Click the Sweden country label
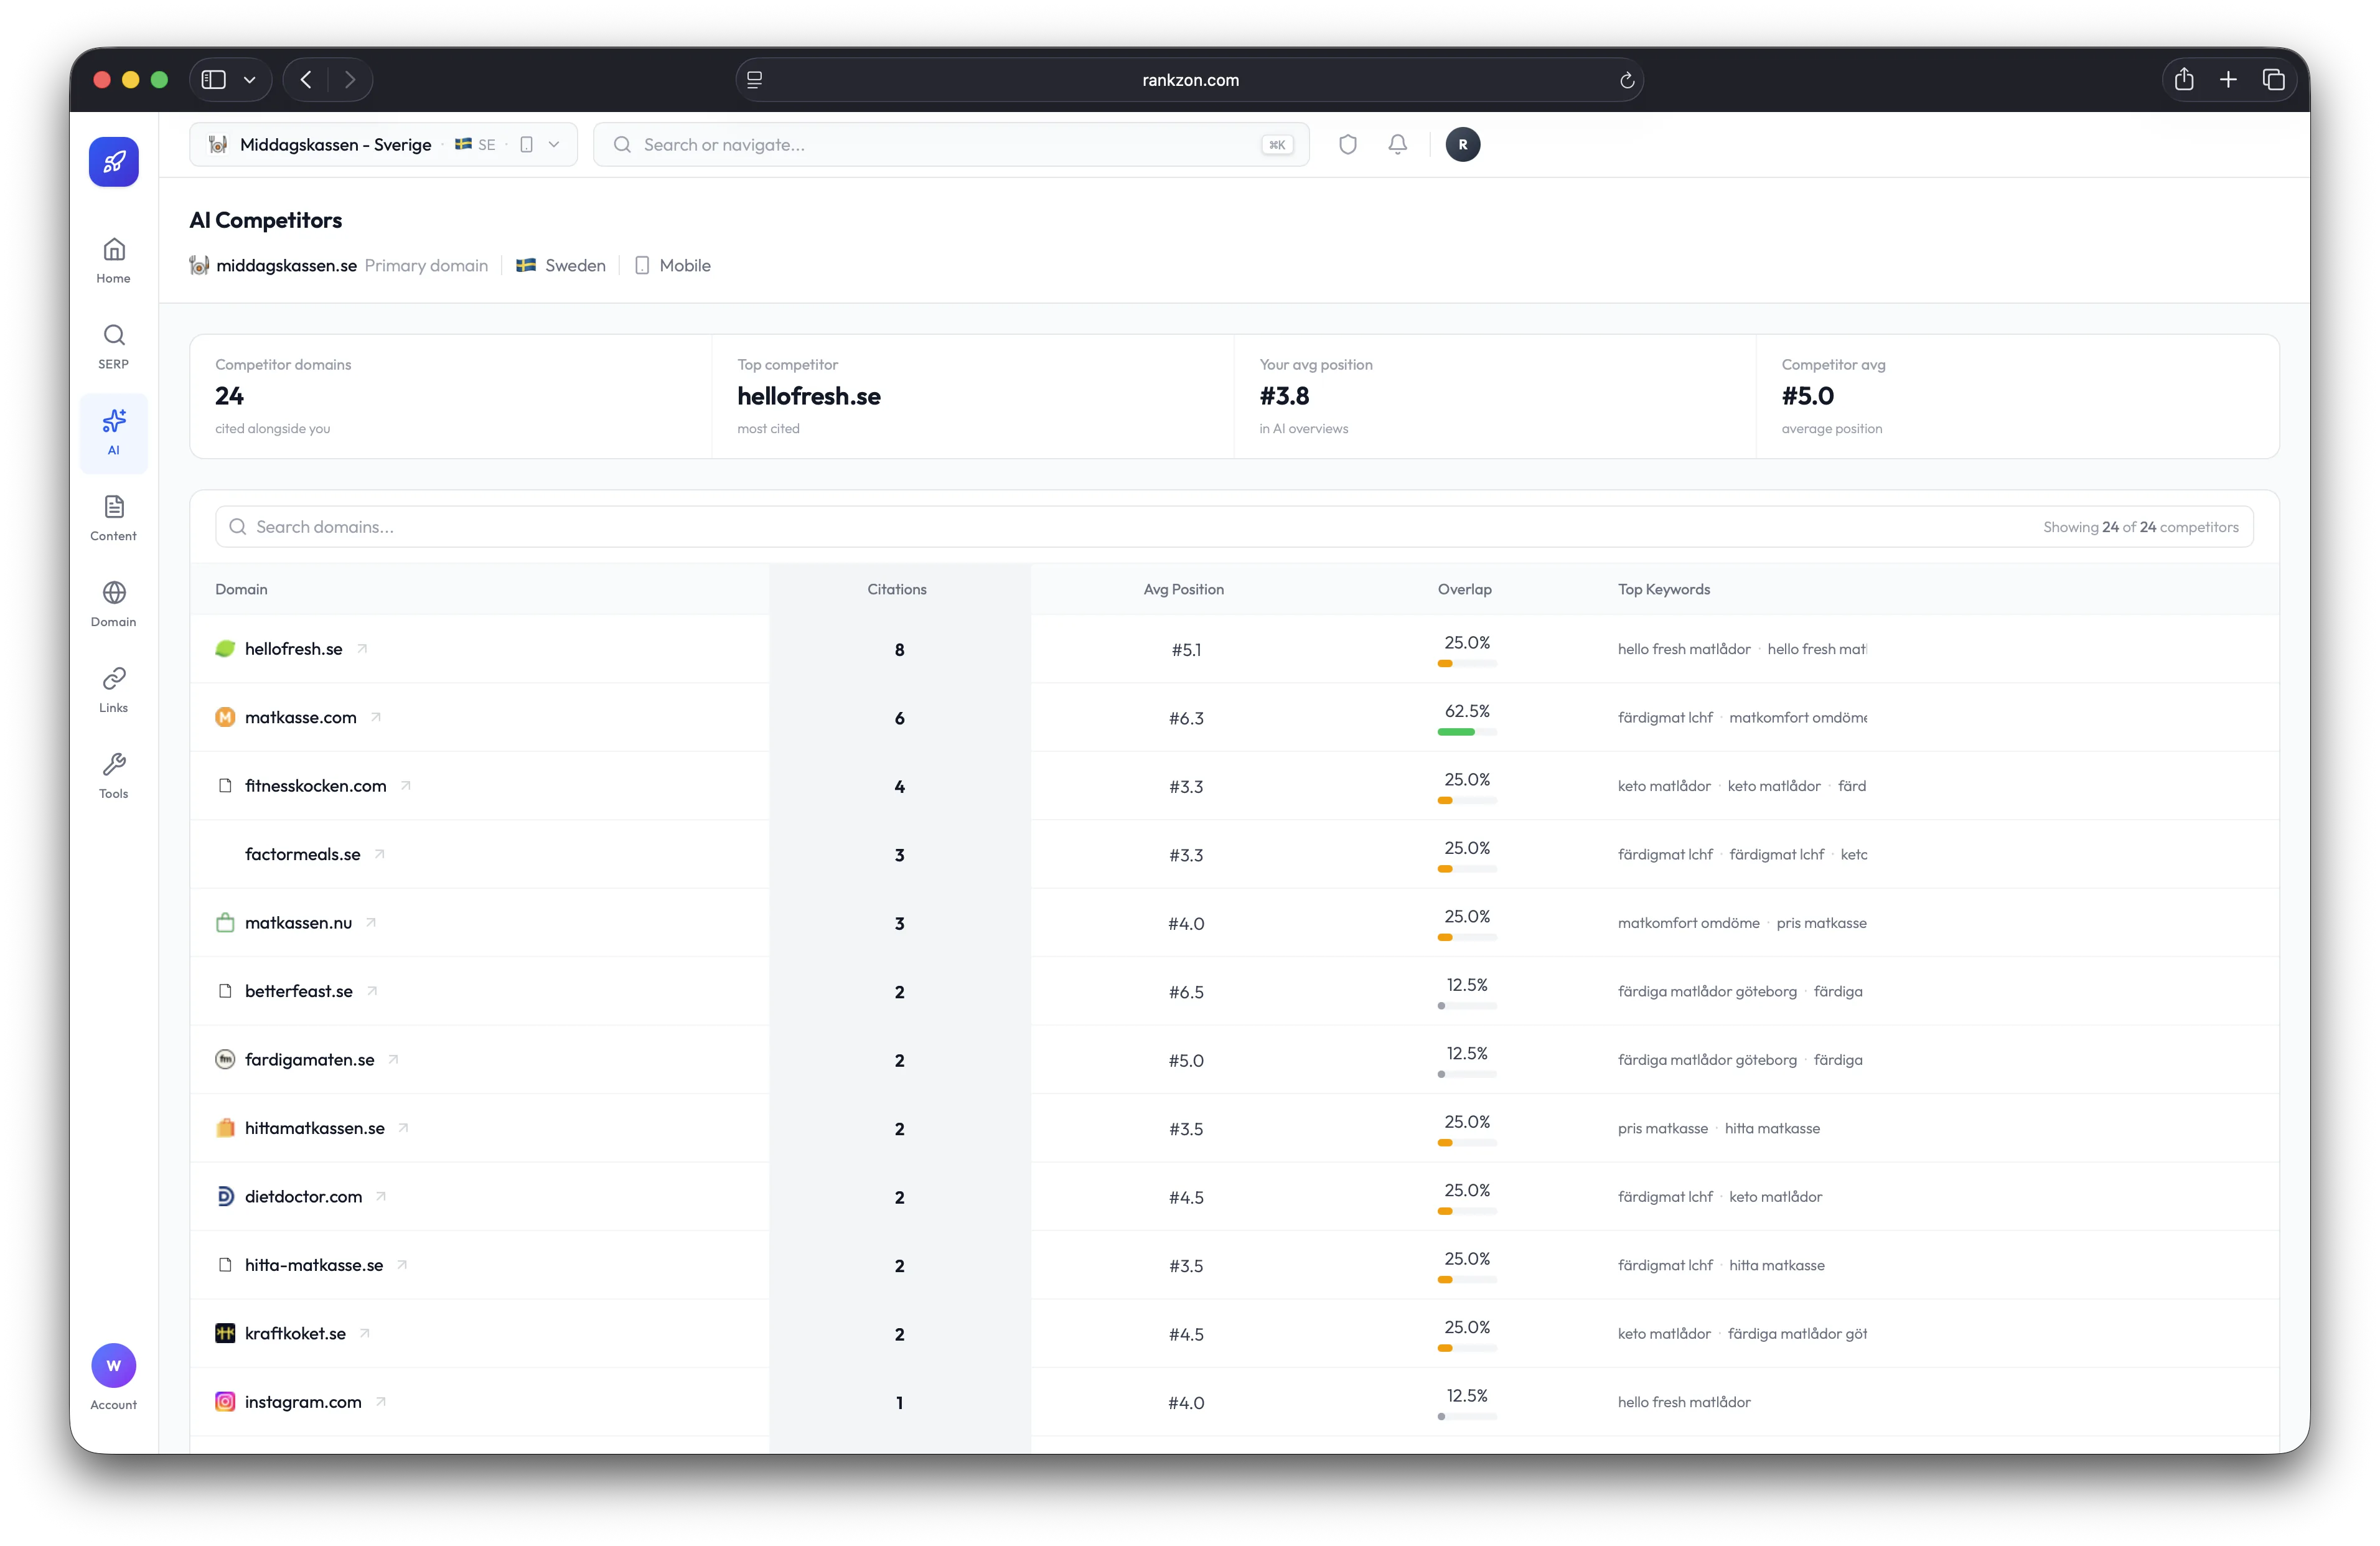The image size is (2380, 1546). [575, 265]
